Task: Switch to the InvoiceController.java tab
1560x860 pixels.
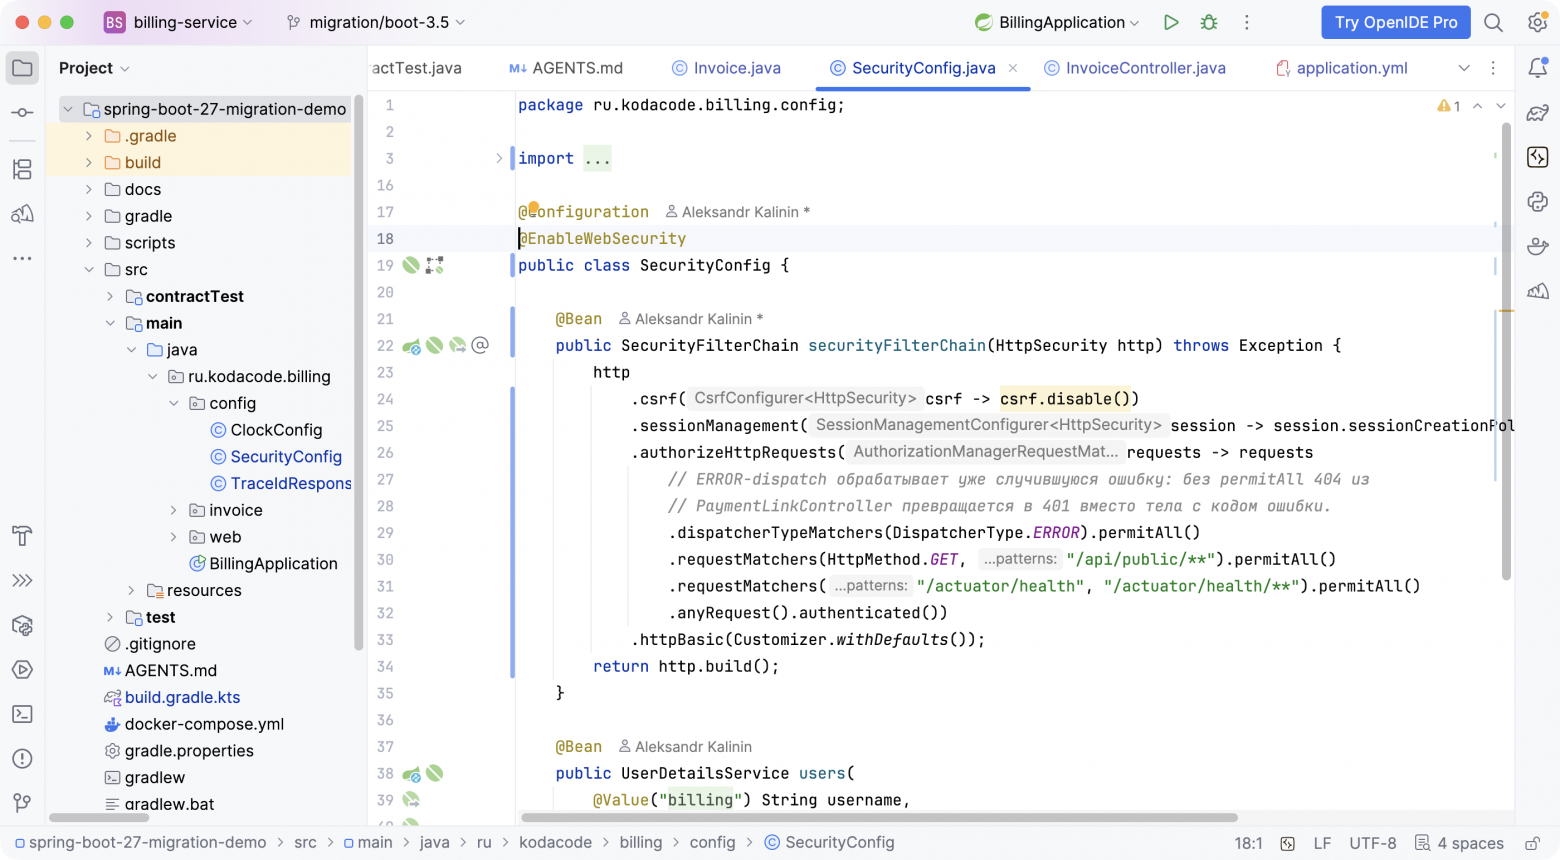Action: click(1134, 68)
